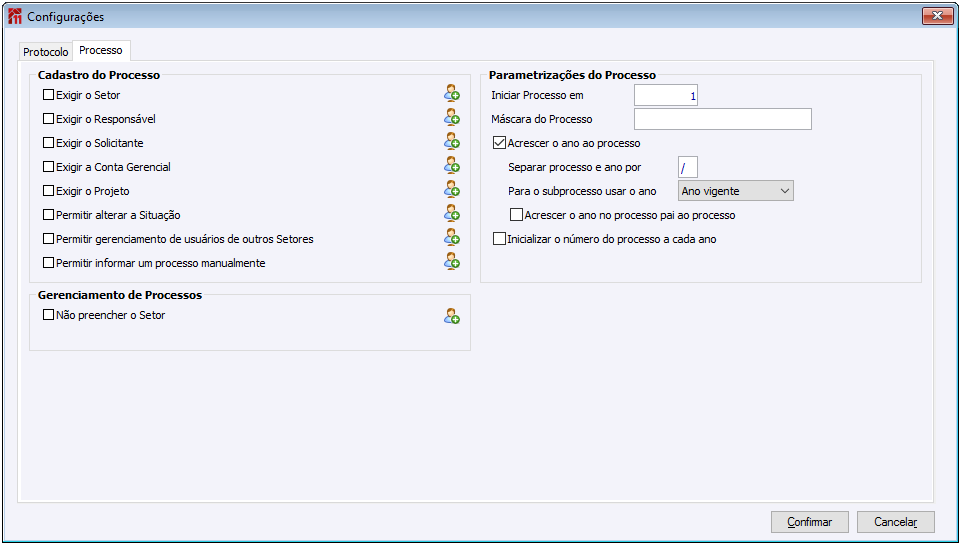Click user icon beside Não preencher o Setor
The image size is (962, 545).
(x=452, y=316)
